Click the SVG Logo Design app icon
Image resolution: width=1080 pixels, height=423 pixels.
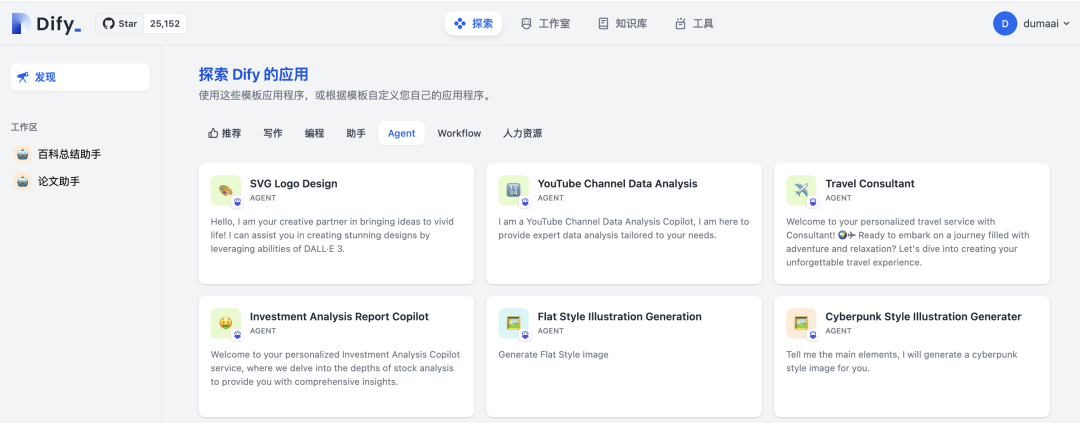[x=226, y=190]
